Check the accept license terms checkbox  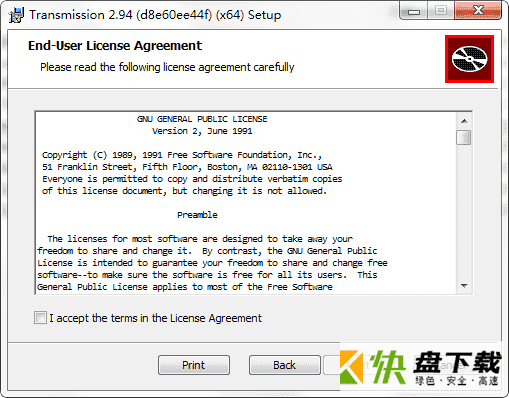tap(40, 318)
